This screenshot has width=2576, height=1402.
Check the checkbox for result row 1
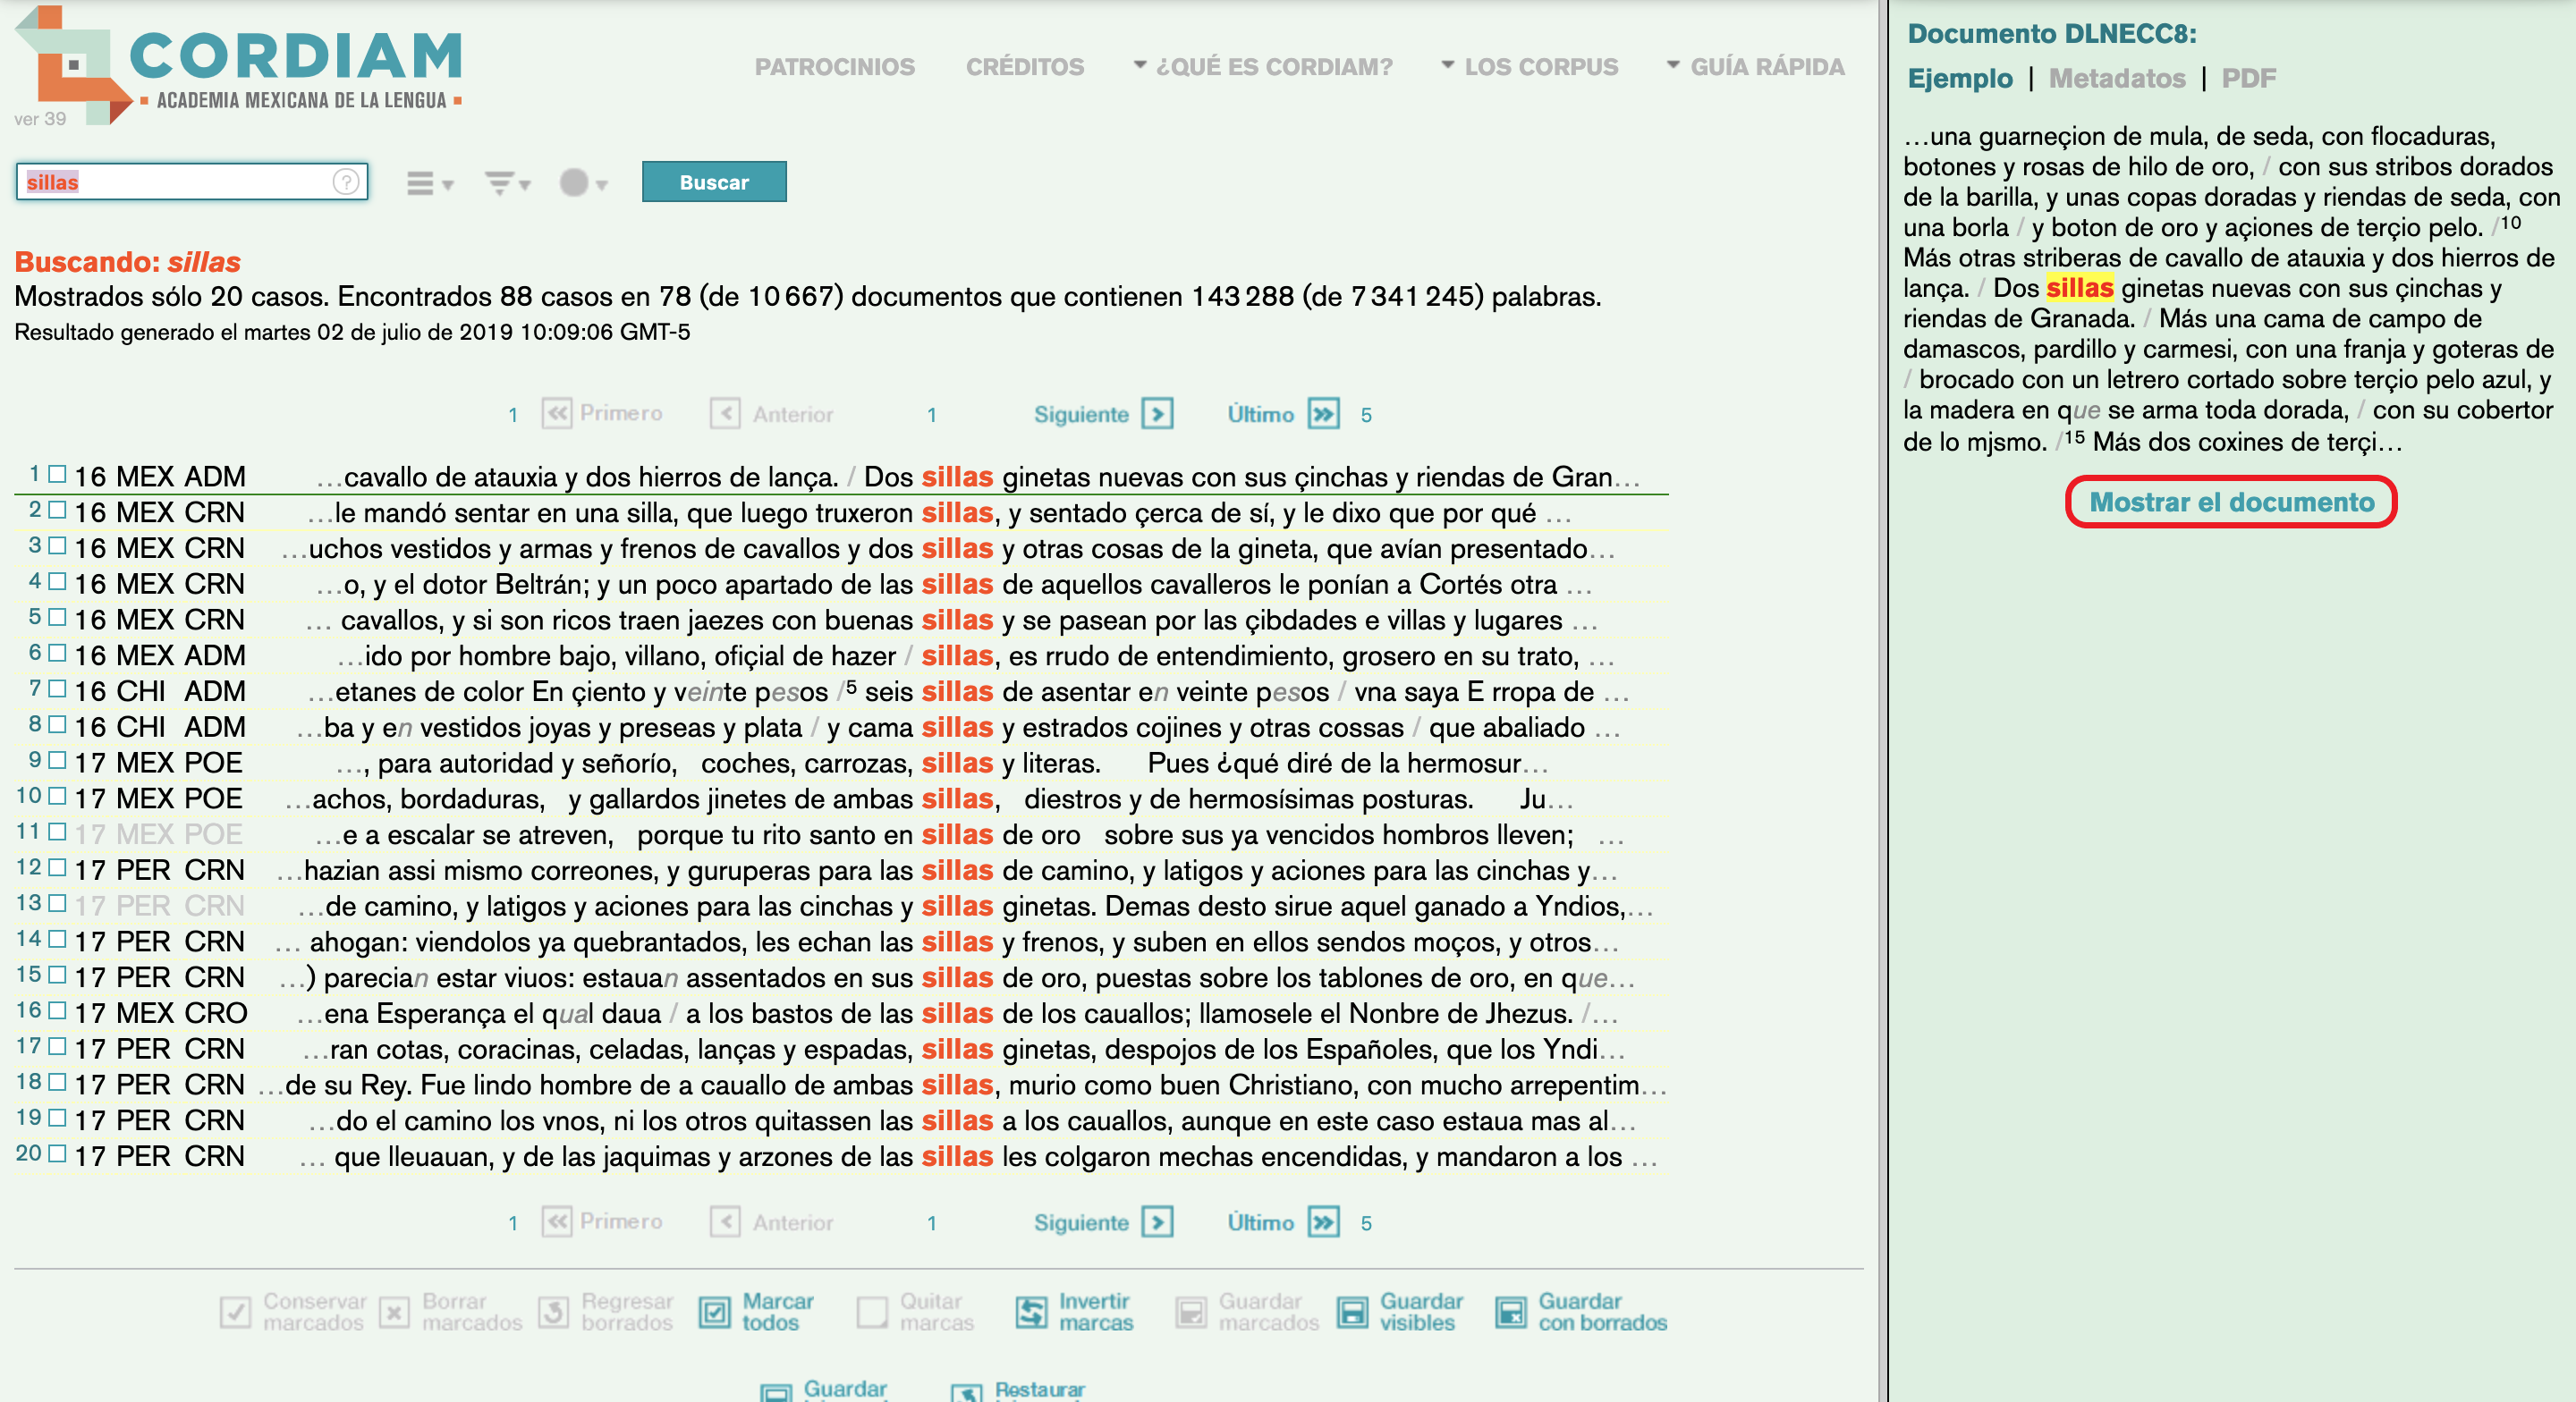[x=58, y=474]
